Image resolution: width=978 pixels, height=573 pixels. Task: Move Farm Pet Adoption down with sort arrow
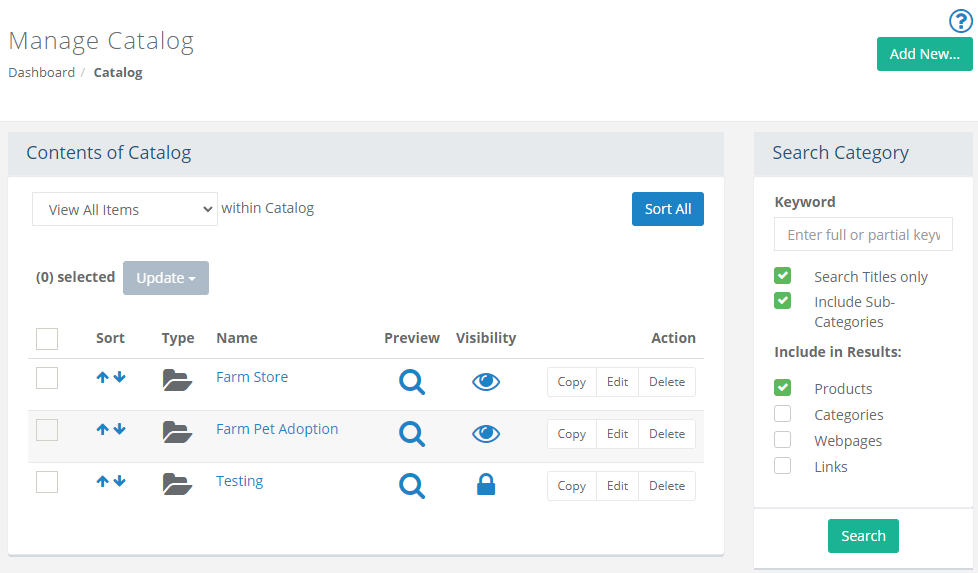[120, 429]
